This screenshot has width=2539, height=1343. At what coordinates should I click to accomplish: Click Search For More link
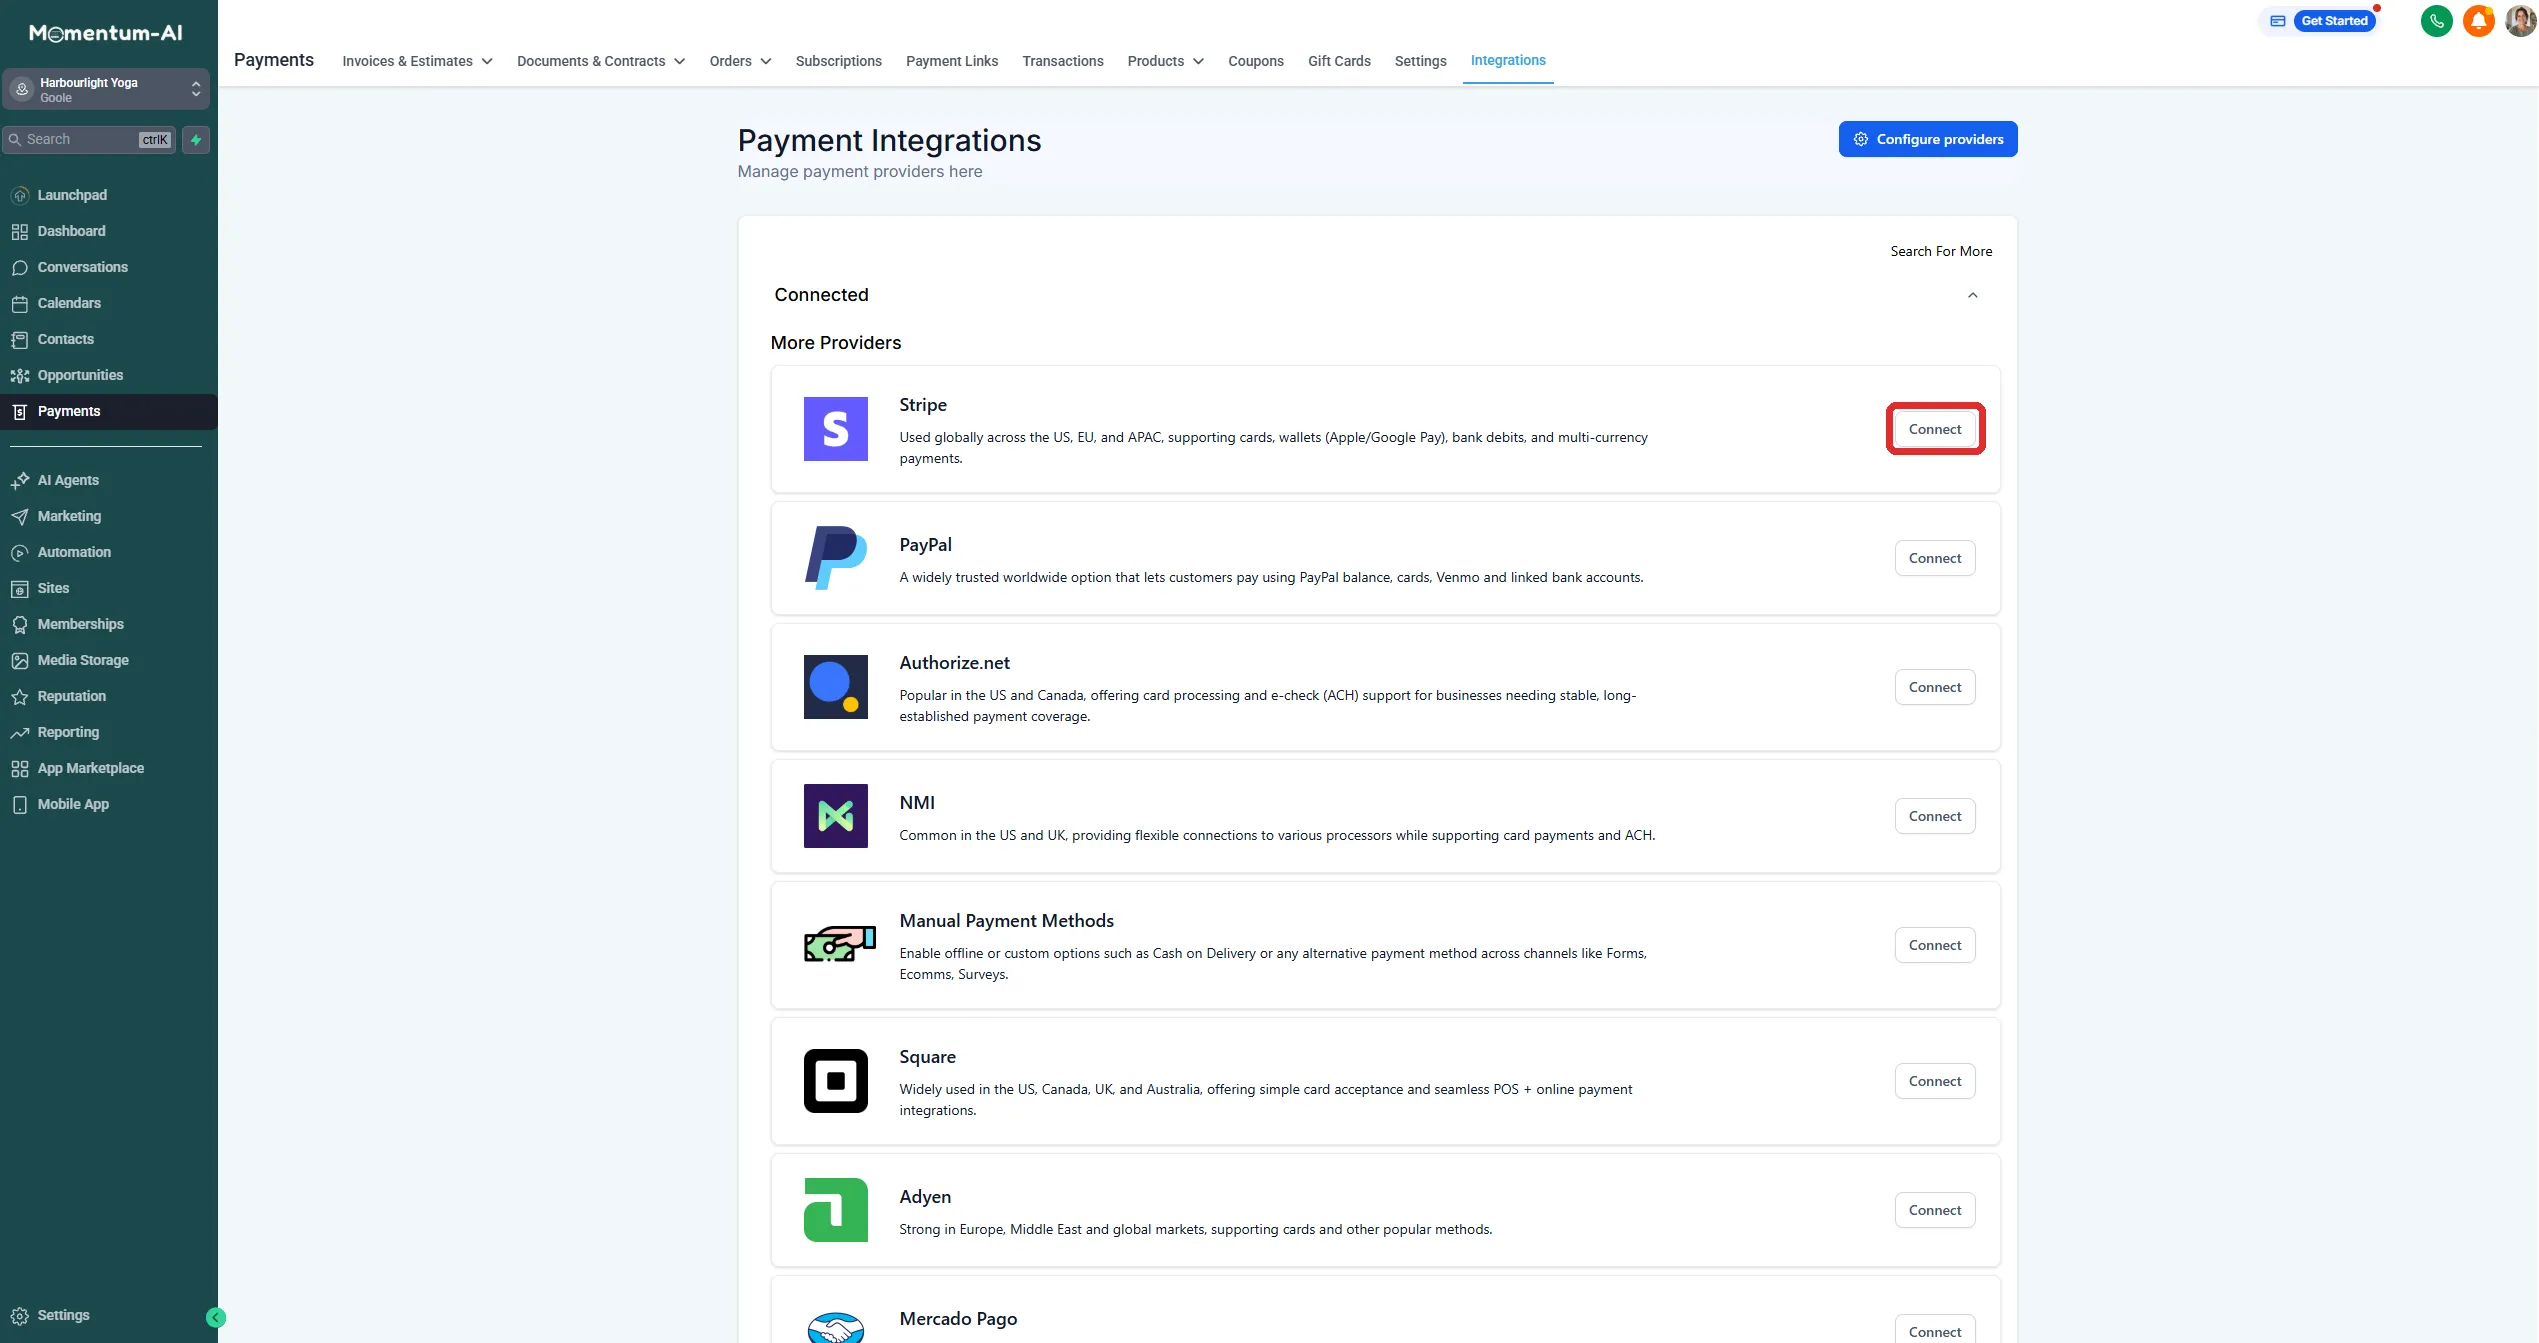point(1940,251)
